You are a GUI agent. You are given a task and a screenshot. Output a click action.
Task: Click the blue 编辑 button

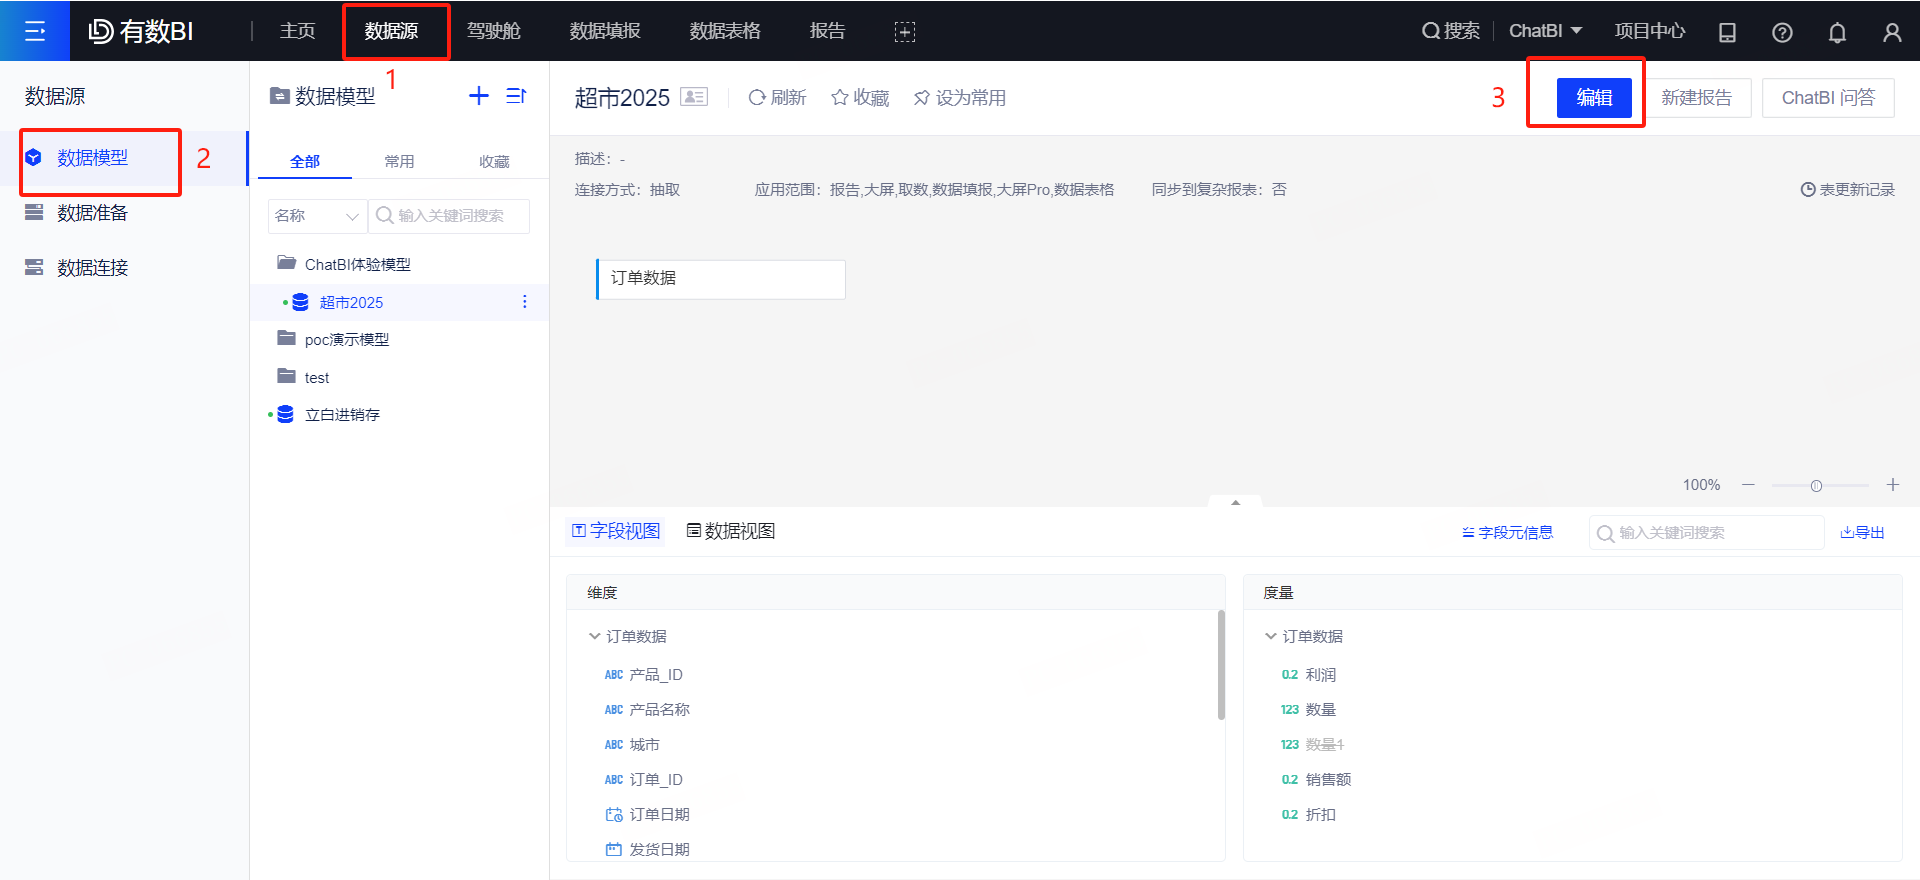pos(1594,98)
